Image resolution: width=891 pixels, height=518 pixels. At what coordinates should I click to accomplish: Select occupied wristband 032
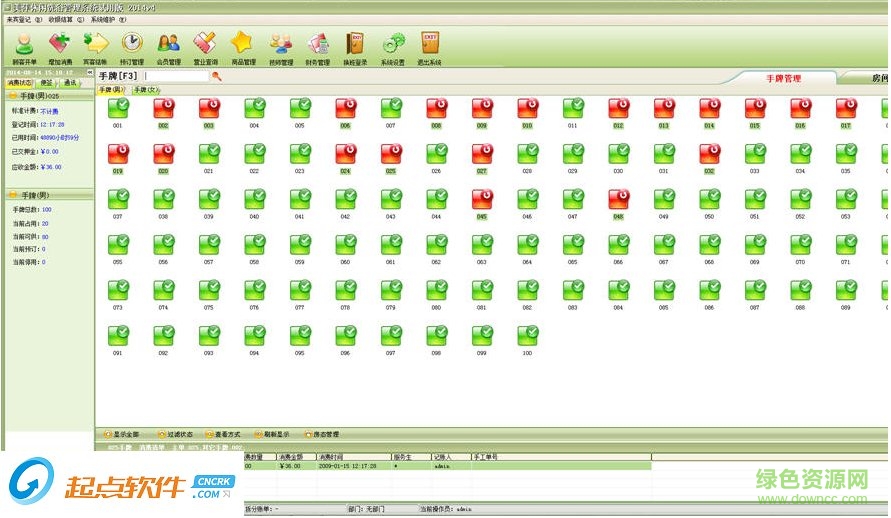710,153
